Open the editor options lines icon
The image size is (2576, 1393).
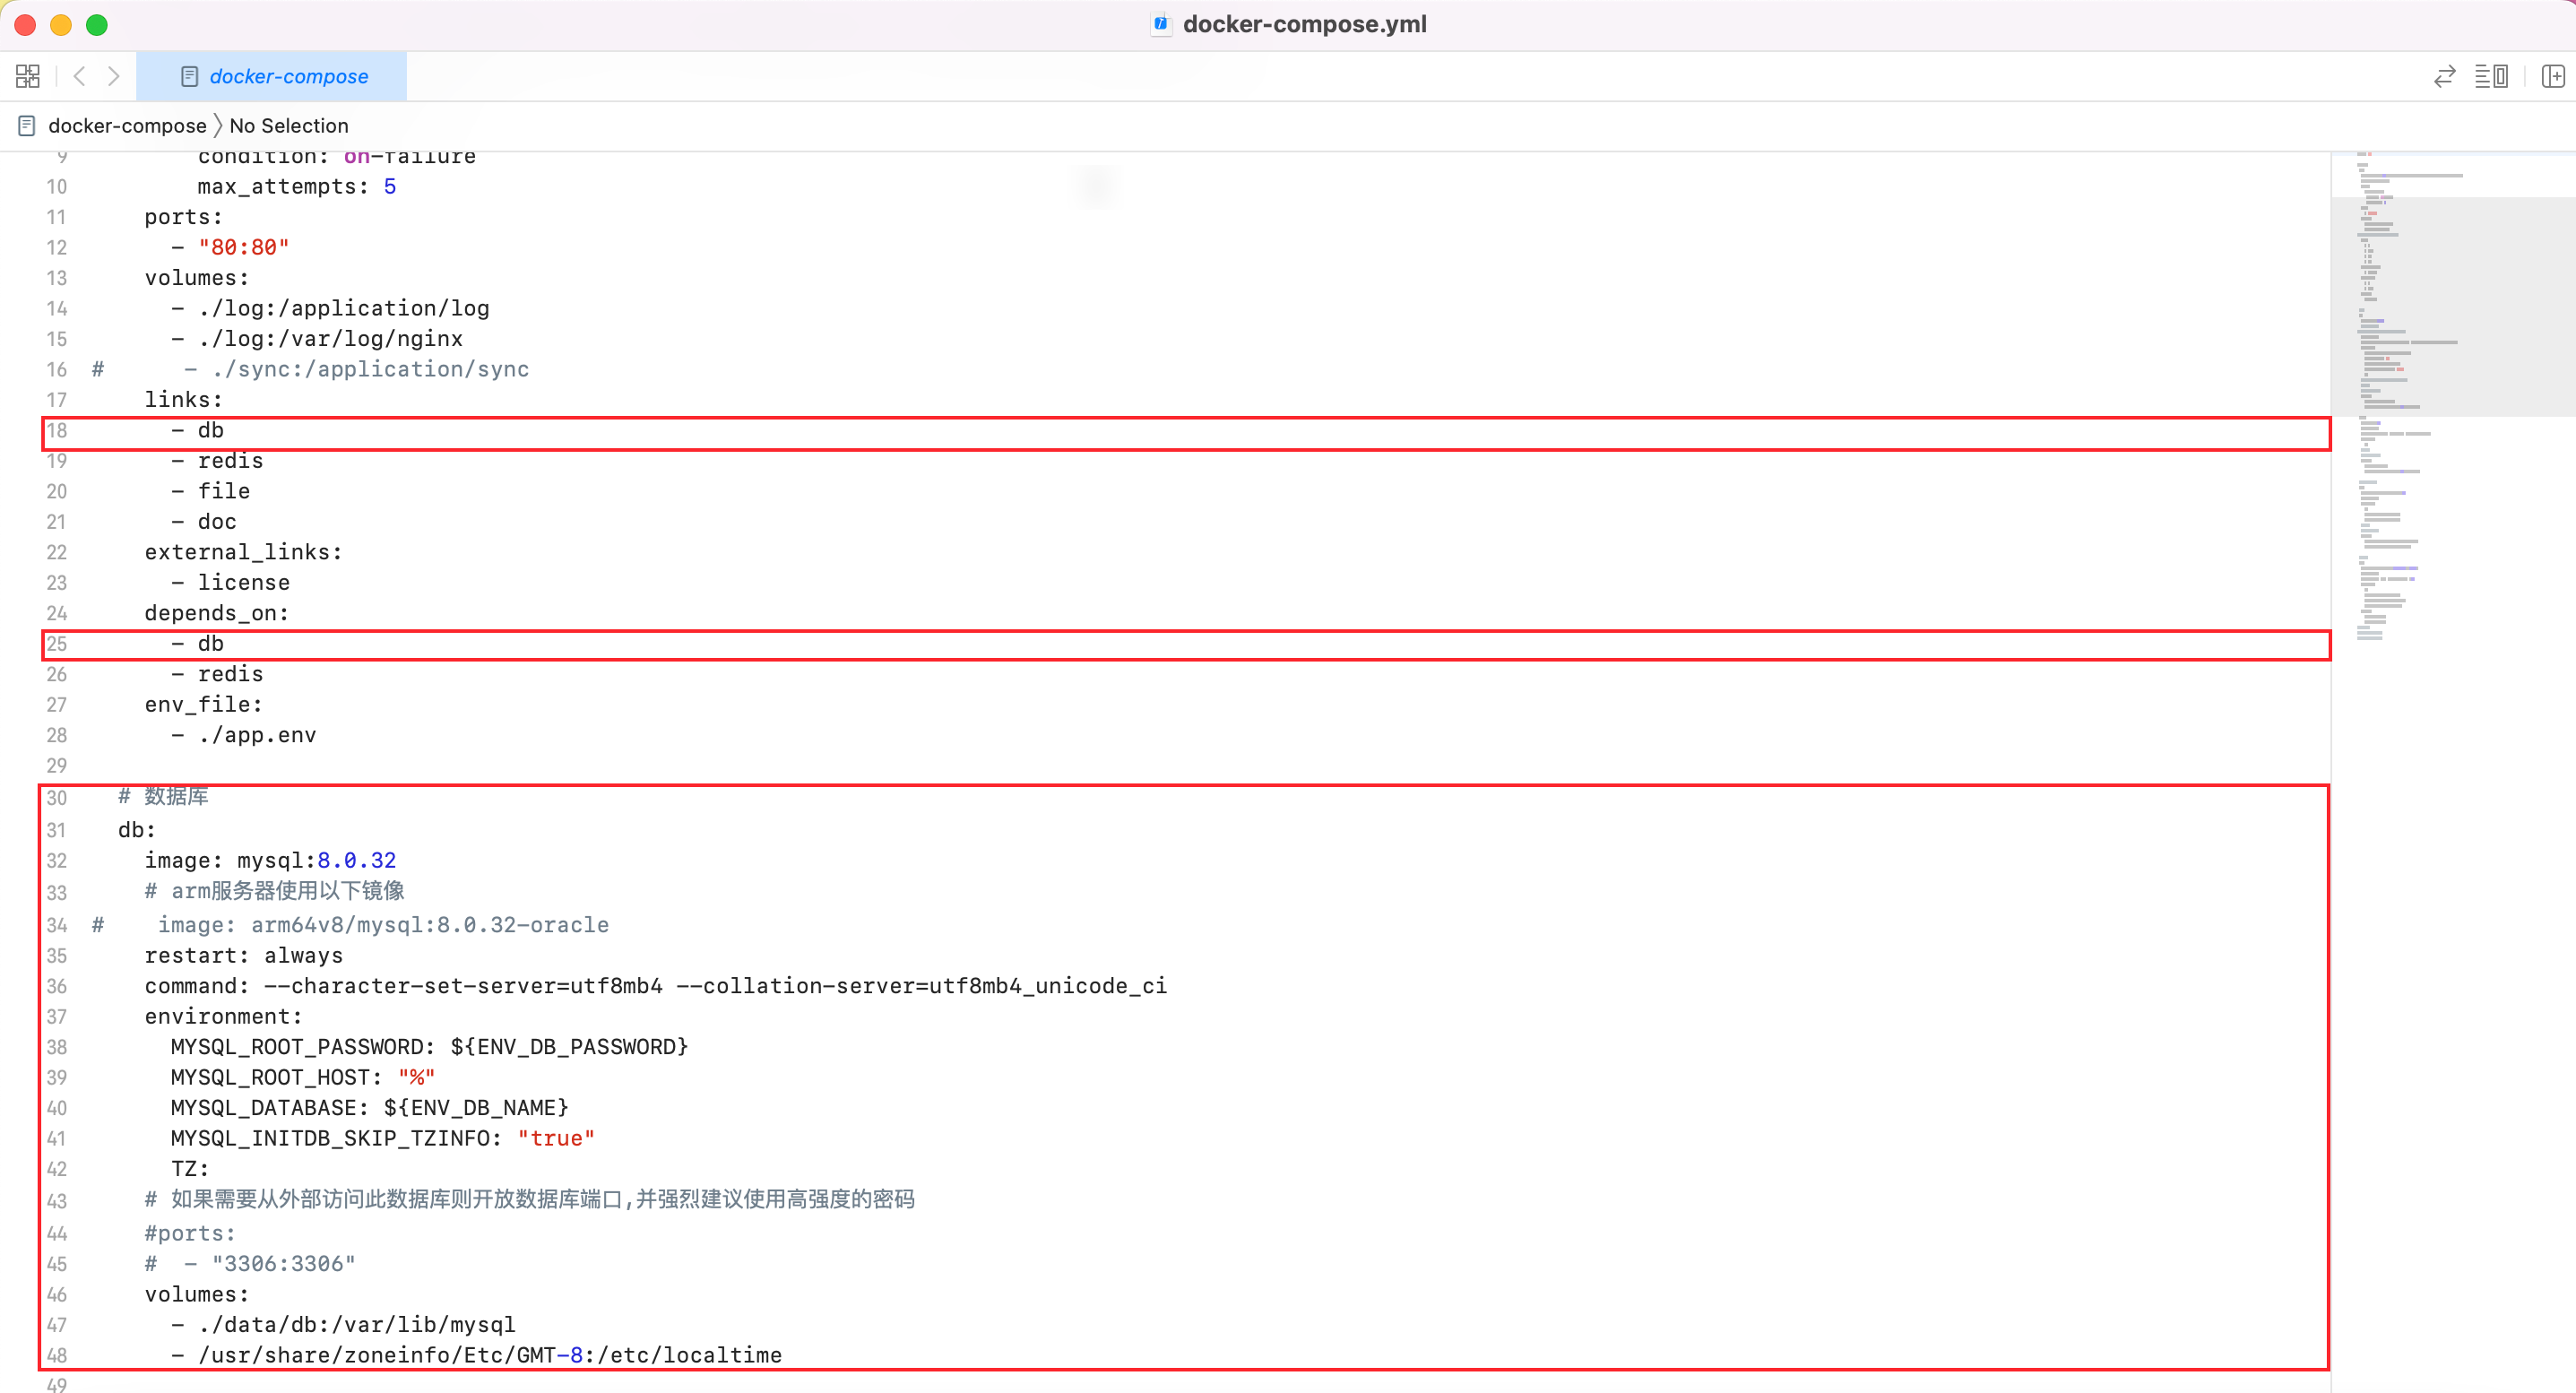(2490, 76)
